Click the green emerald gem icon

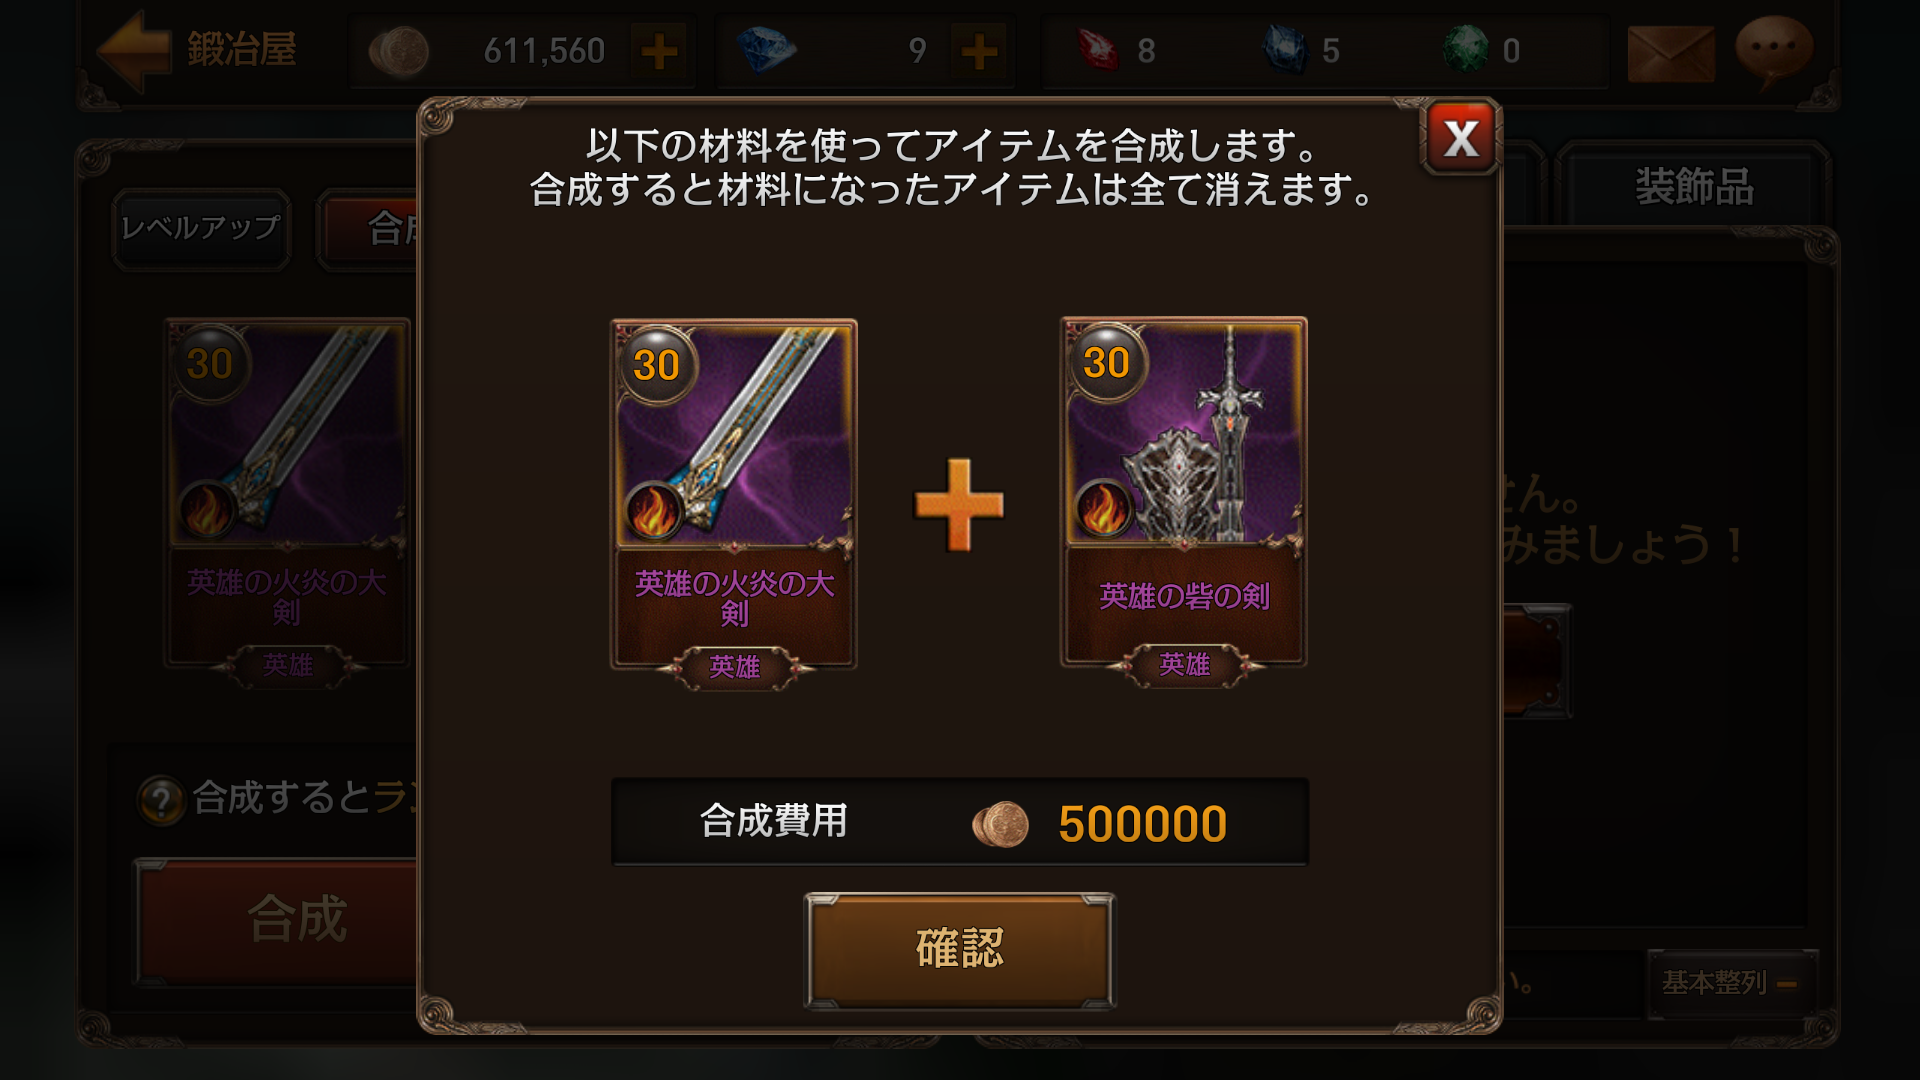(1465, 50)
